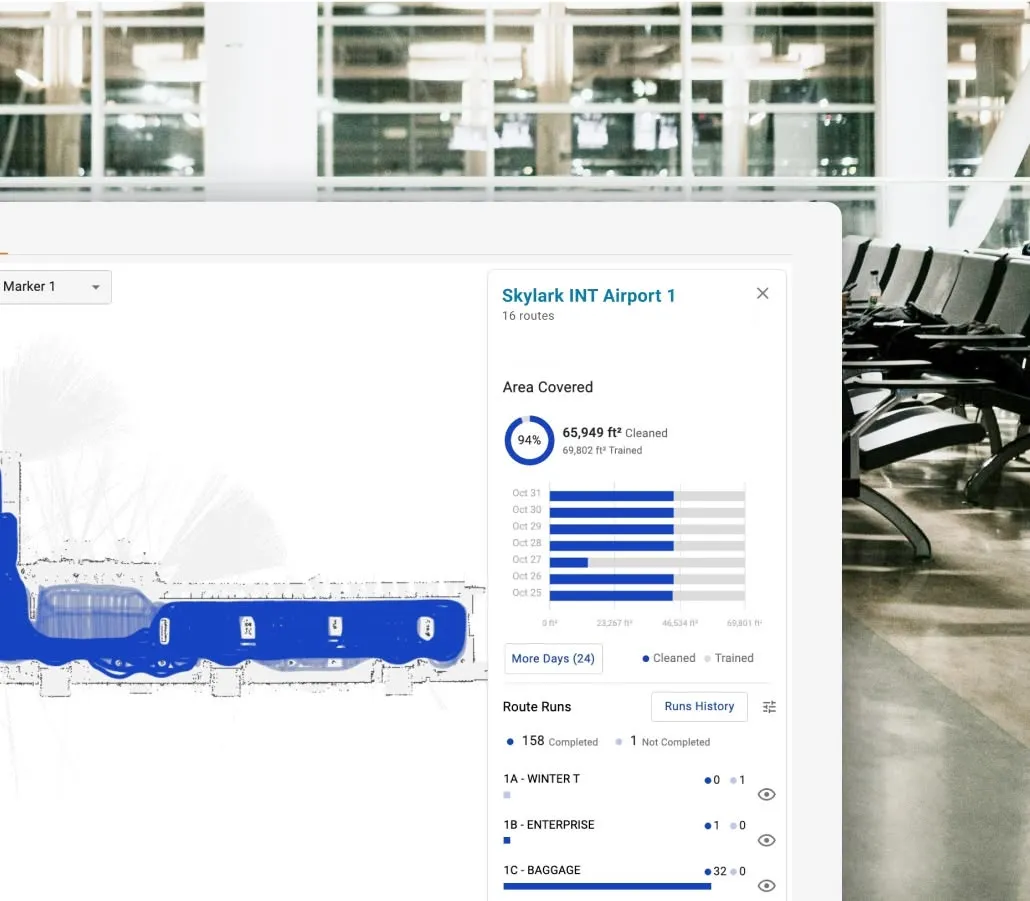
Task: Click the 158 Completed count
Action: click(552, 741)
